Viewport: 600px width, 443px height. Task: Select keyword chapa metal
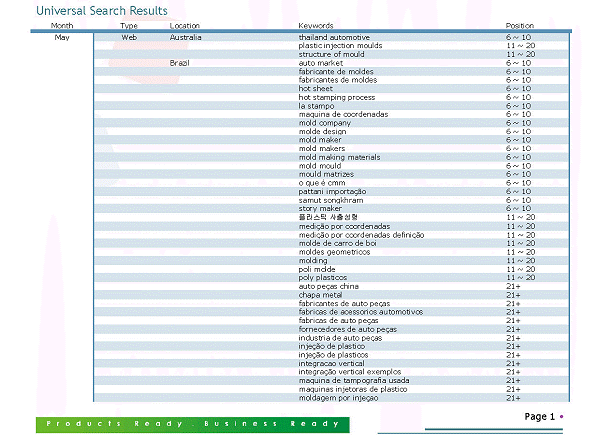point(320,295)
